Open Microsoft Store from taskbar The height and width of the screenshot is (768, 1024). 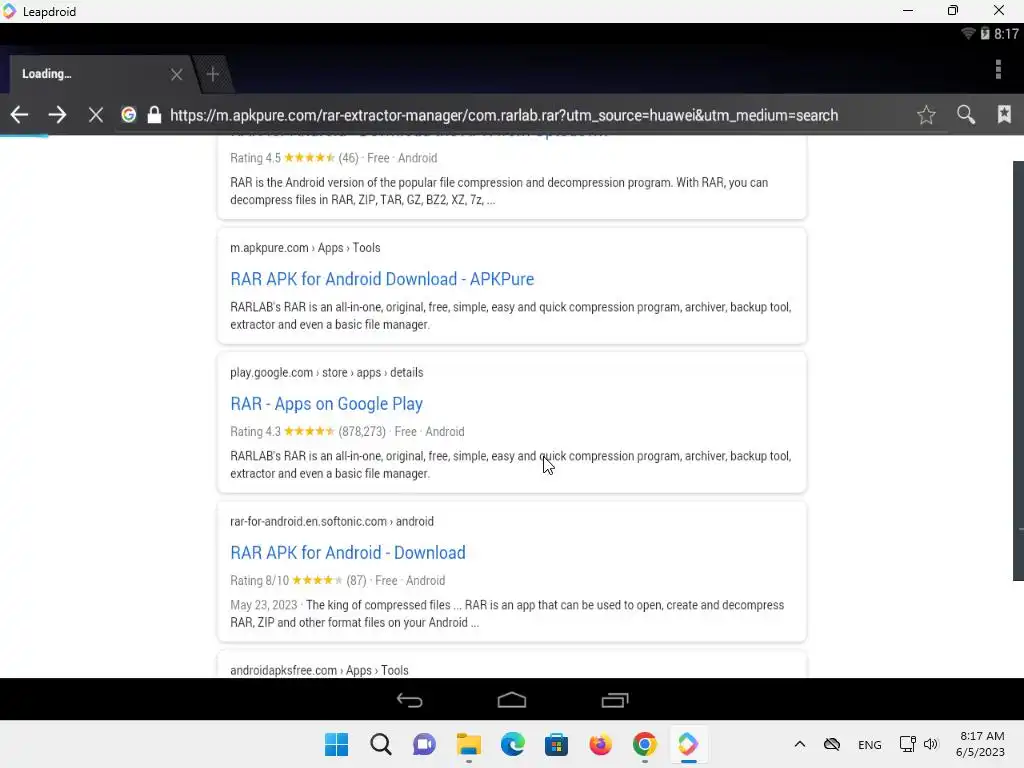[x=556, y=744]
